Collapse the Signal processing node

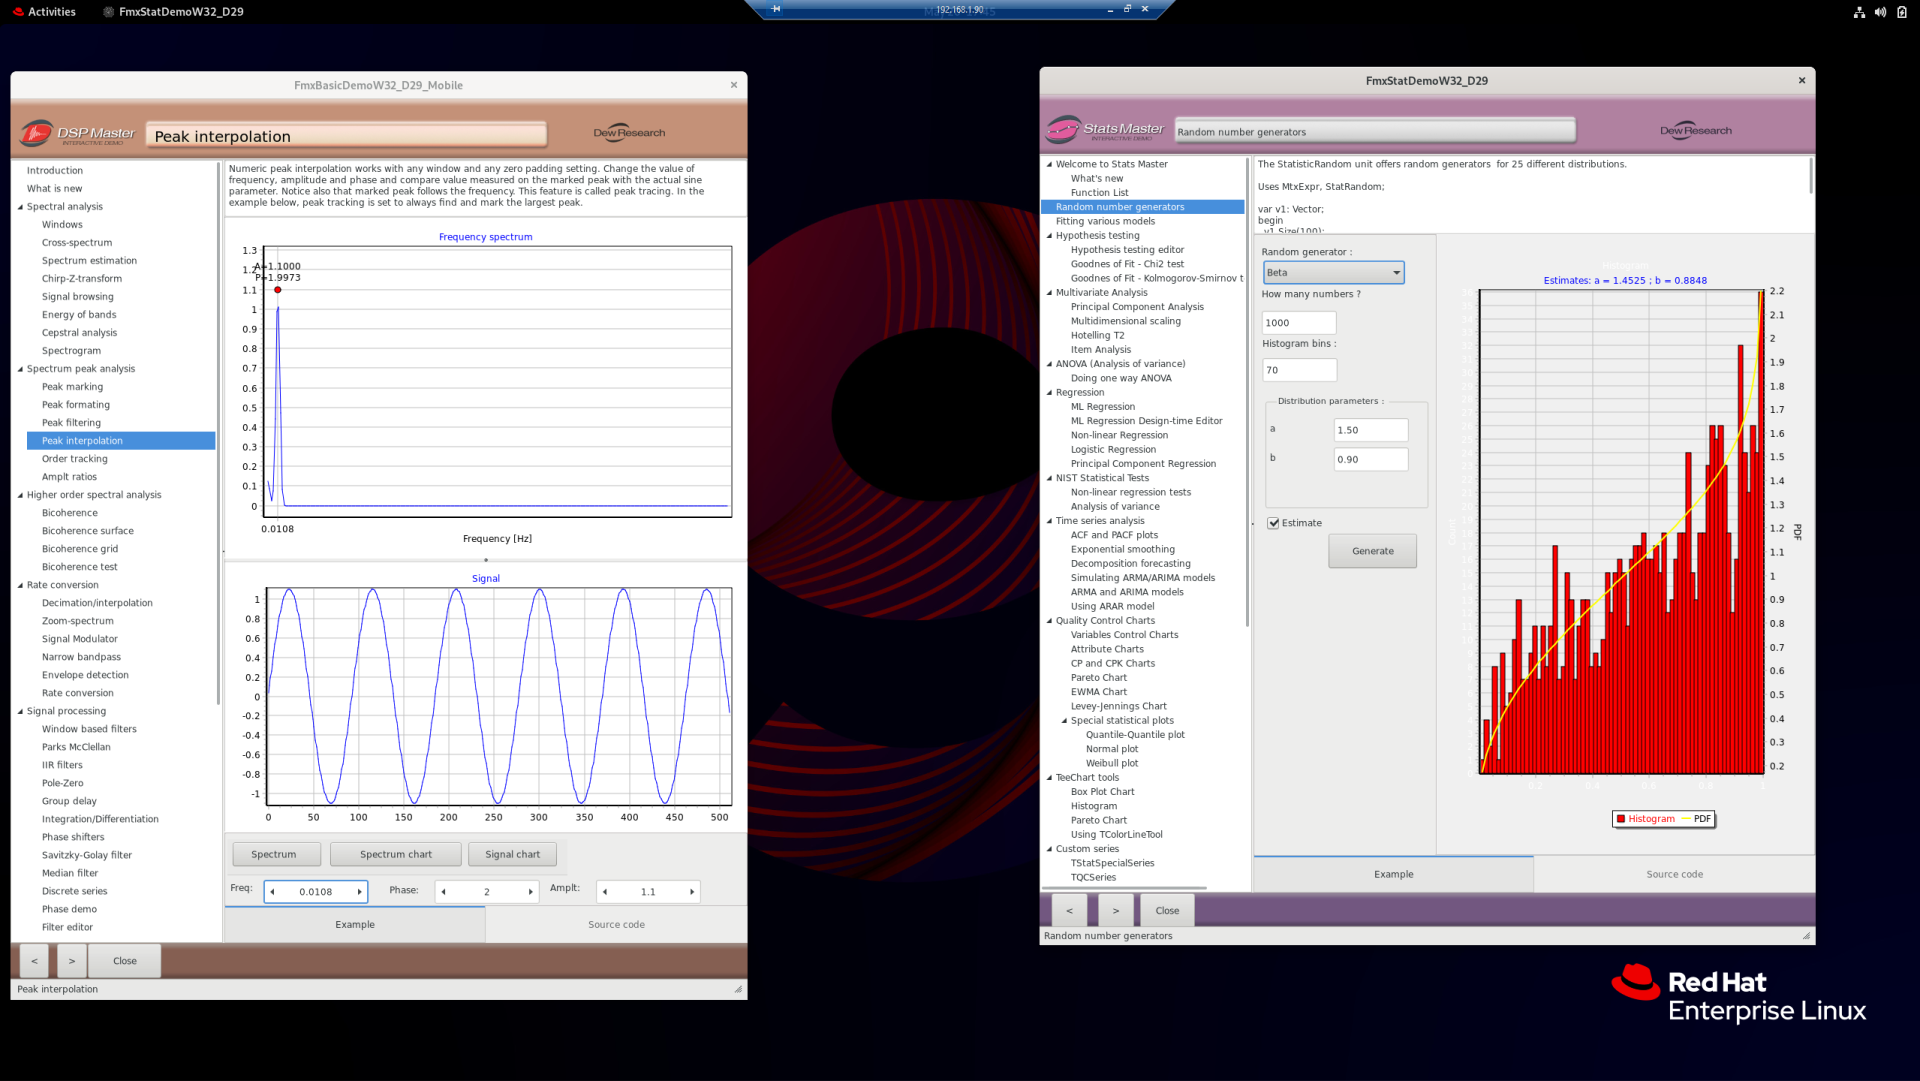[20, 711]
